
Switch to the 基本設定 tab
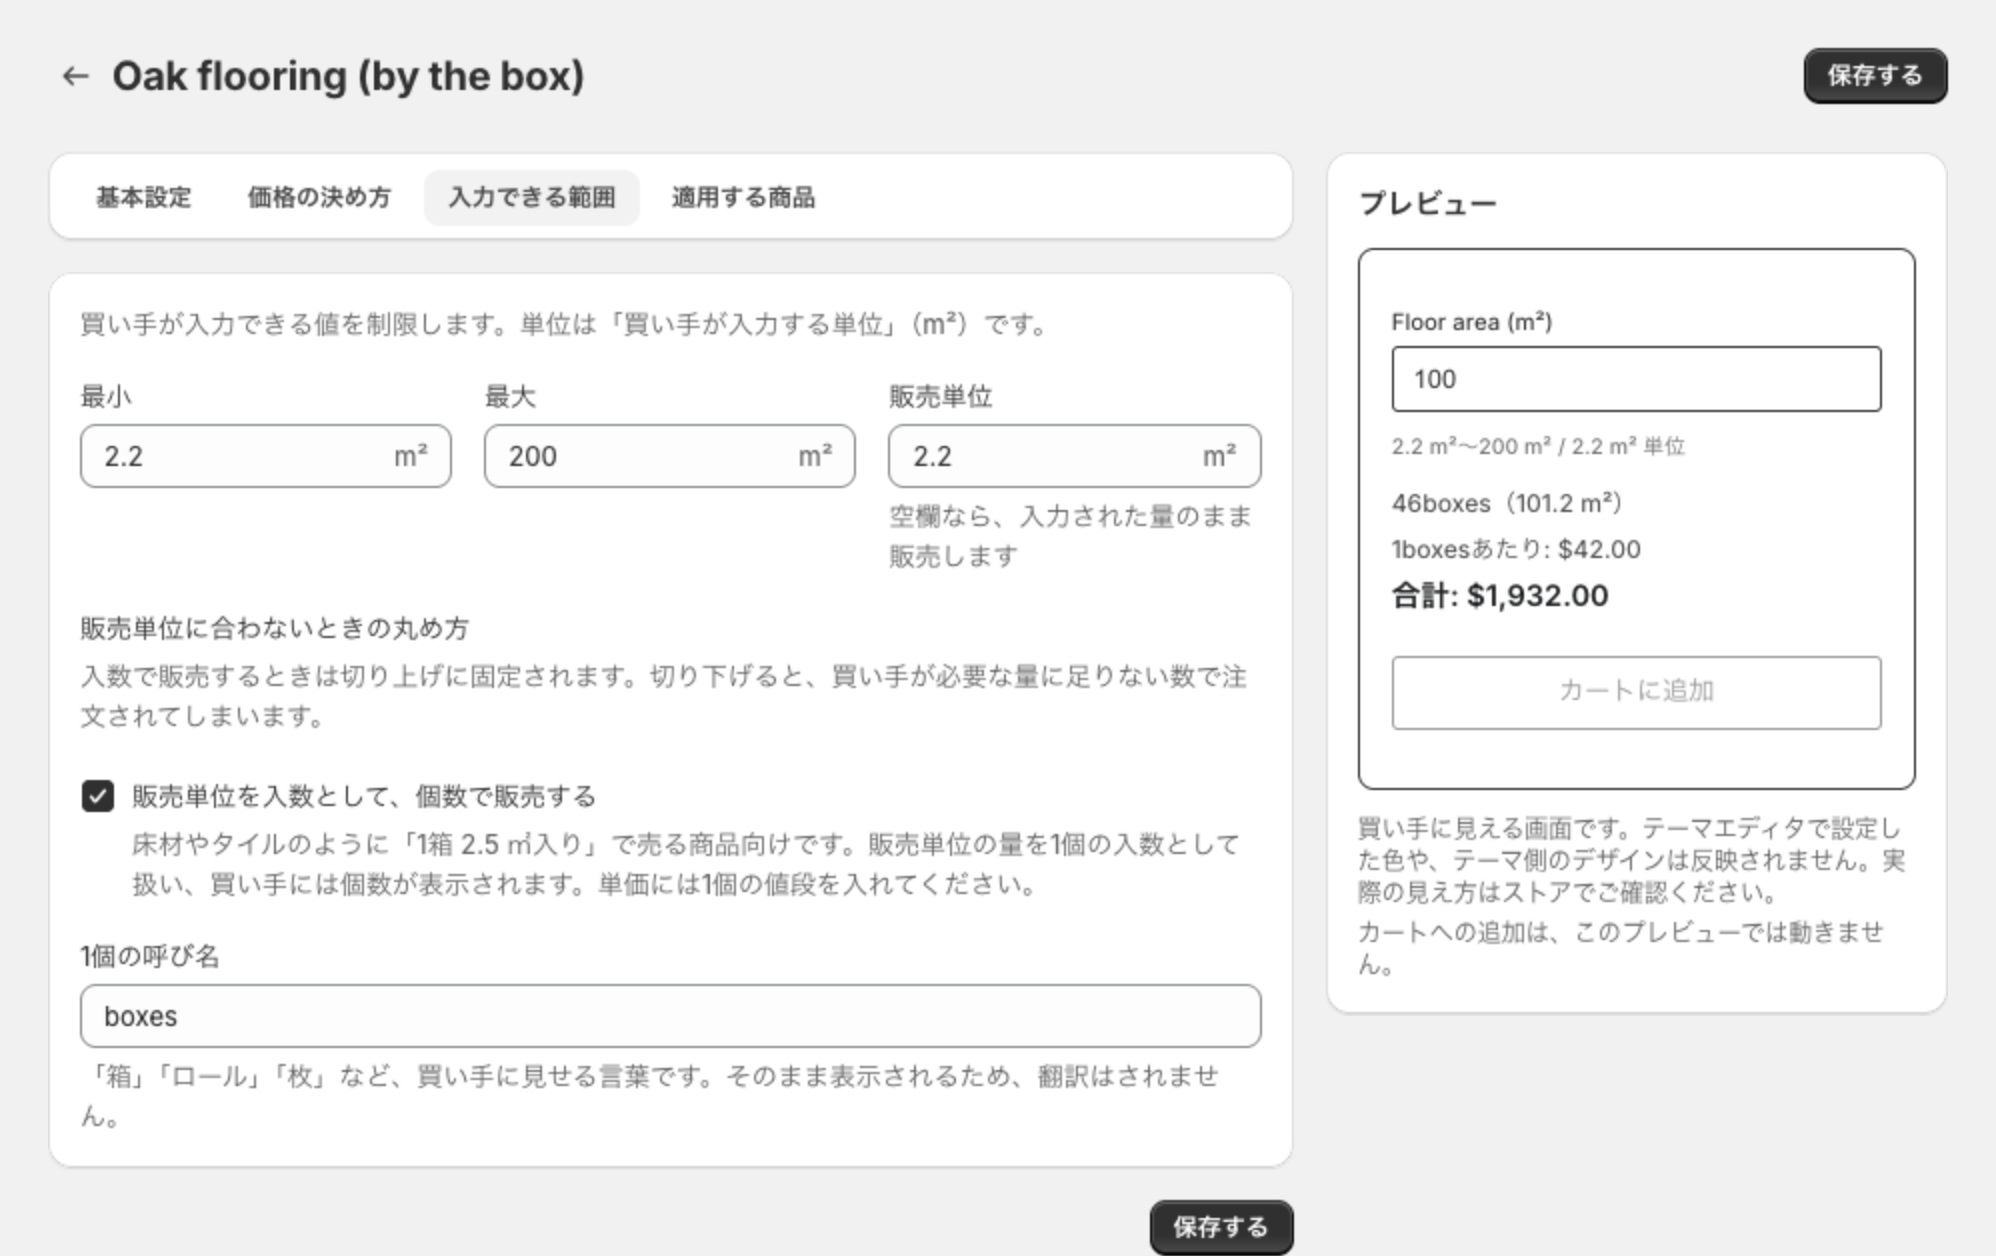click(x=144, y=198)
